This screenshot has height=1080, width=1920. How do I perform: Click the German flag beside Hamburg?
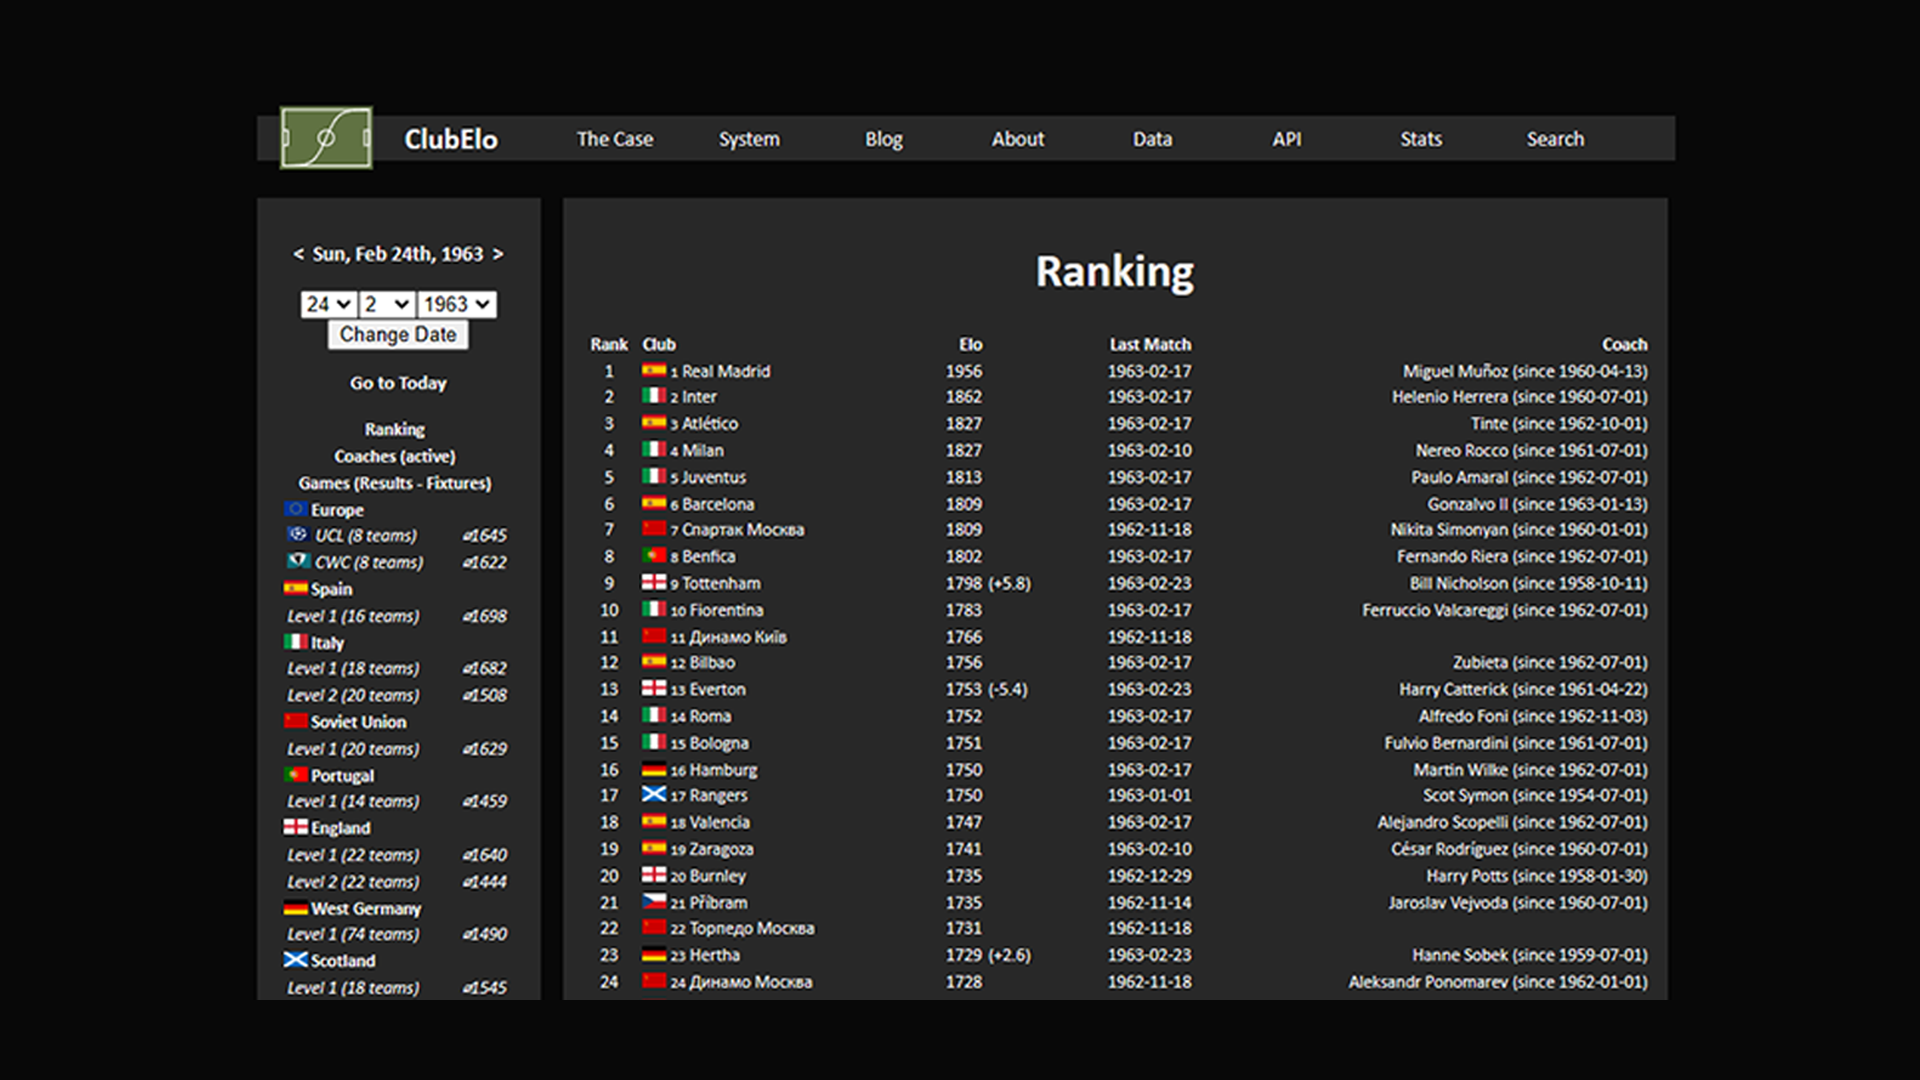pos(654,769)
